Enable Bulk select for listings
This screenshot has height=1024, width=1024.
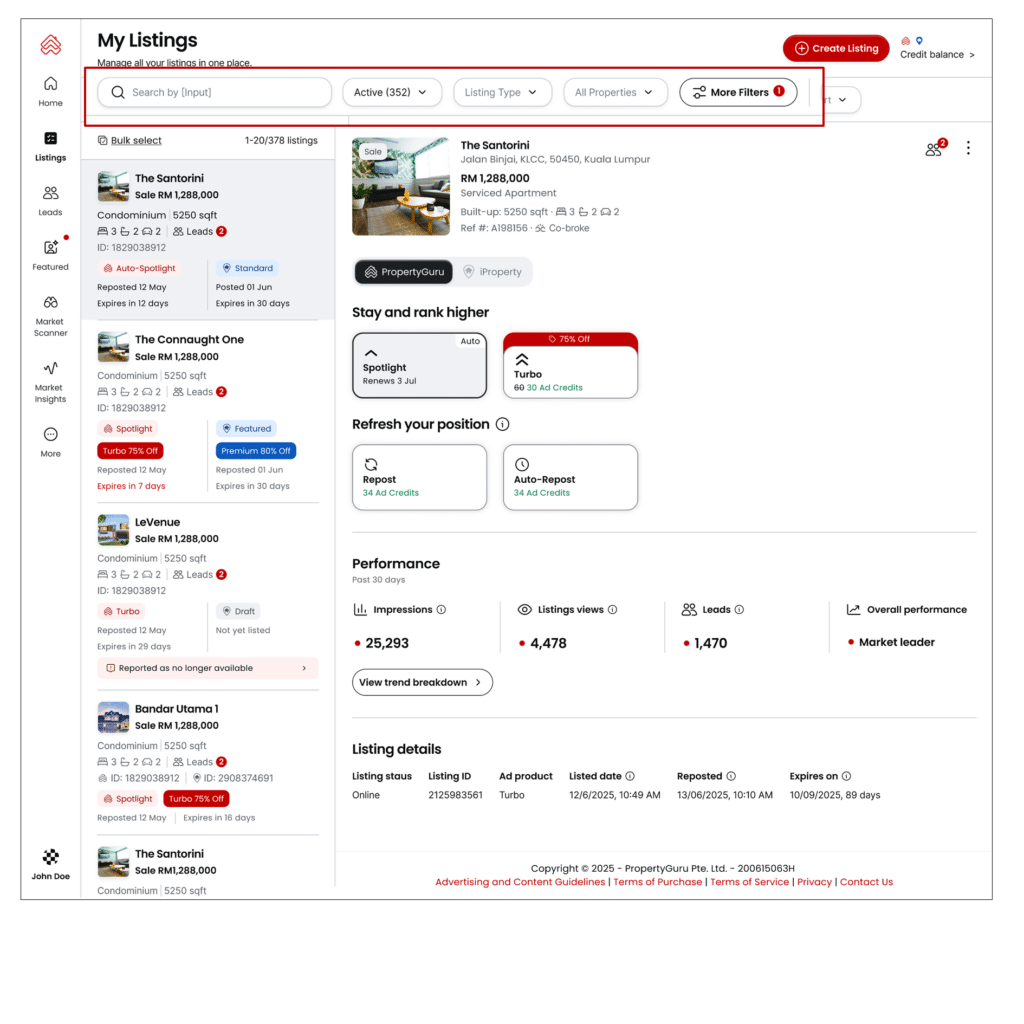pyautogui.click(x=129, y=141)
